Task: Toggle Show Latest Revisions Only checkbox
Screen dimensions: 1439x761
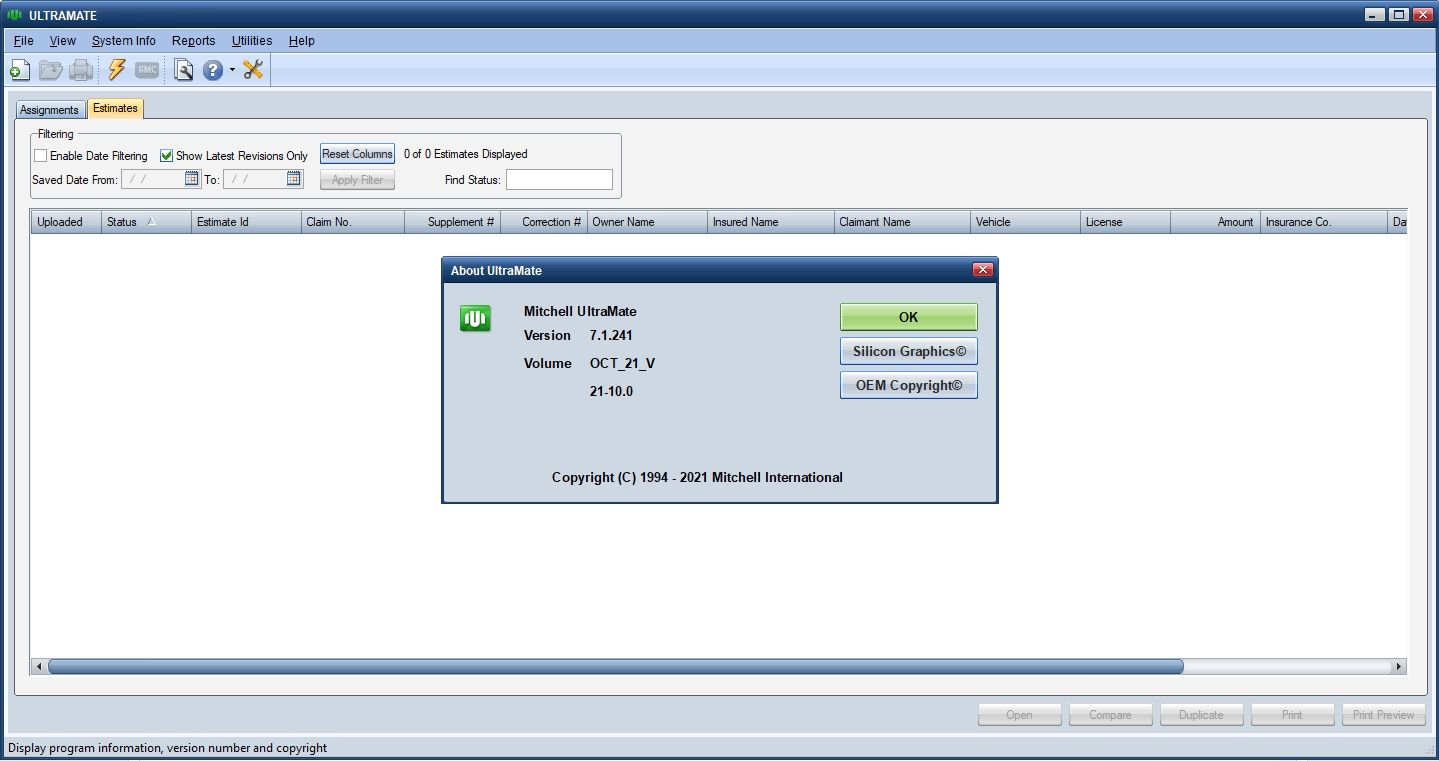Action: (x=167, y=156)
